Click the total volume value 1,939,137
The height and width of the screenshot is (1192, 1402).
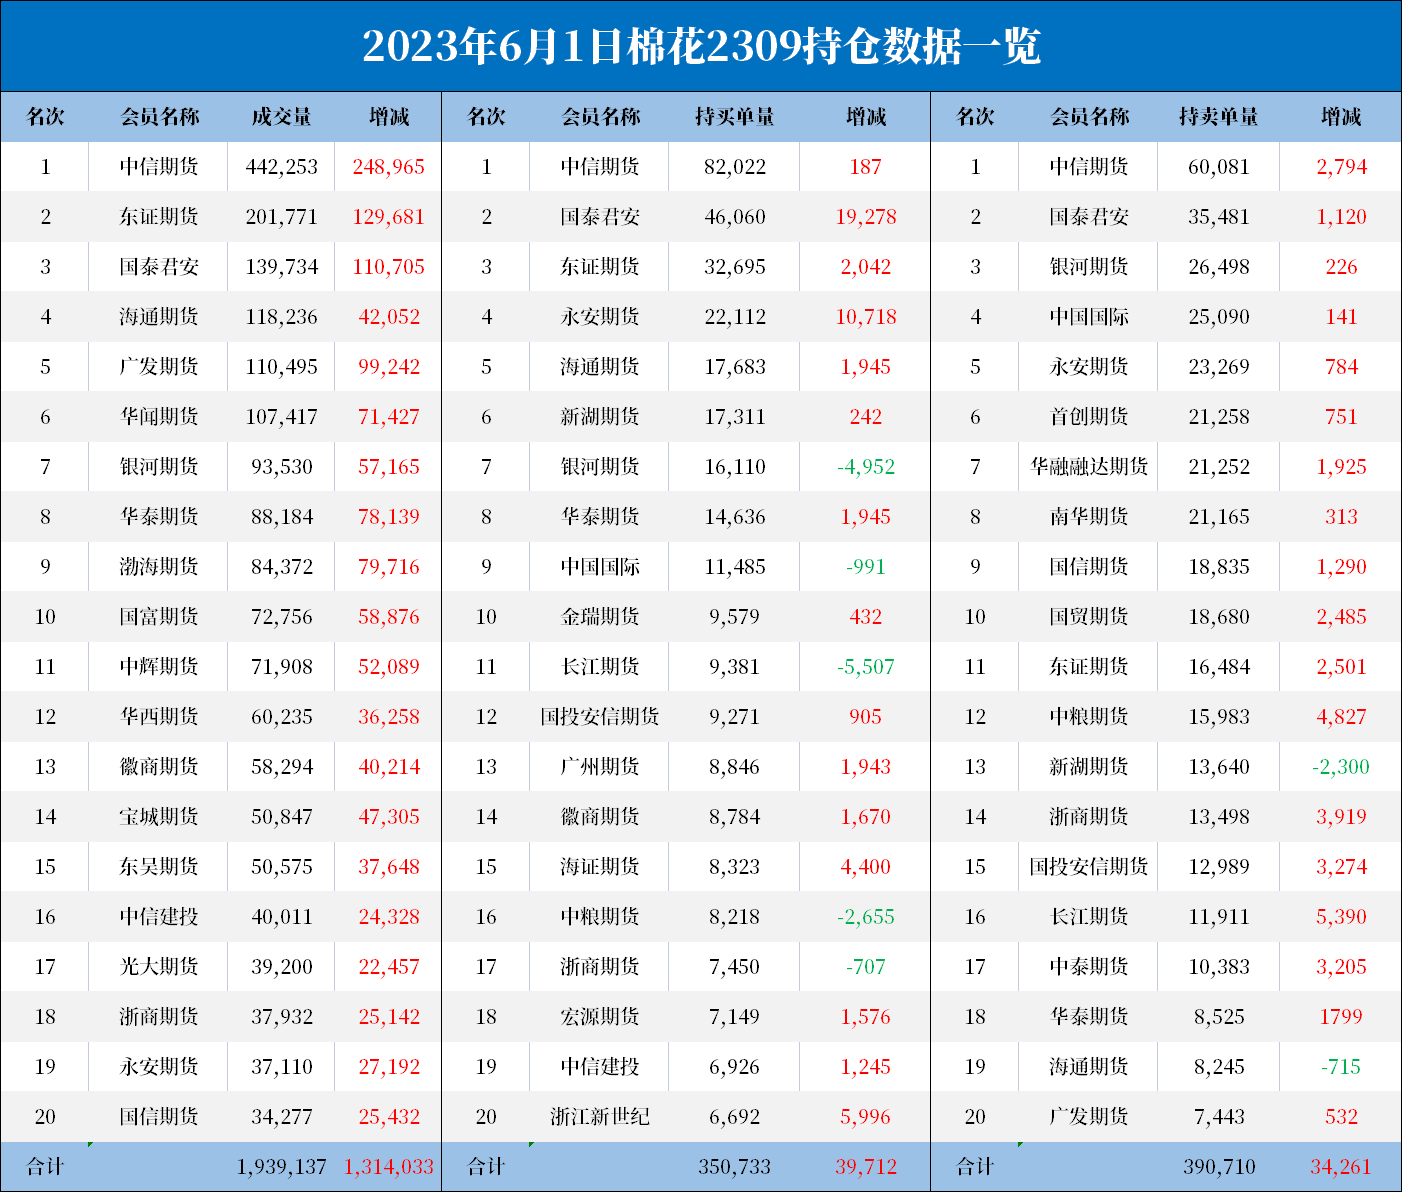(x=281, y=1167)
